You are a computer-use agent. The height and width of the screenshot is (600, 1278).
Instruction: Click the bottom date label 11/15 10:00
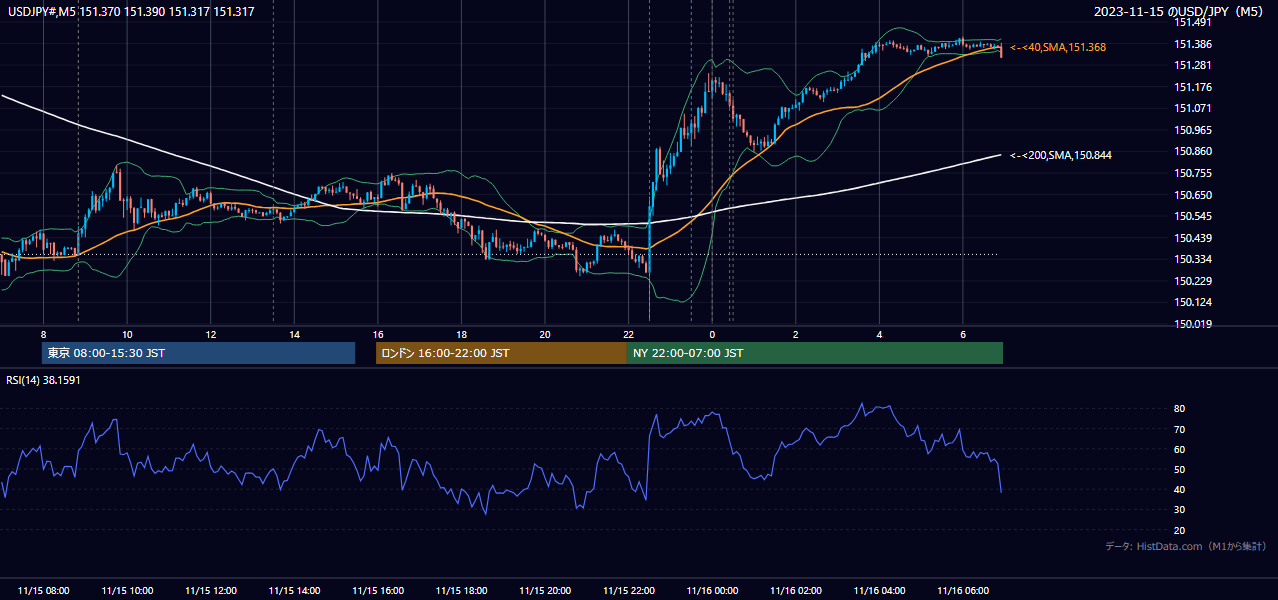click(127, 591)
